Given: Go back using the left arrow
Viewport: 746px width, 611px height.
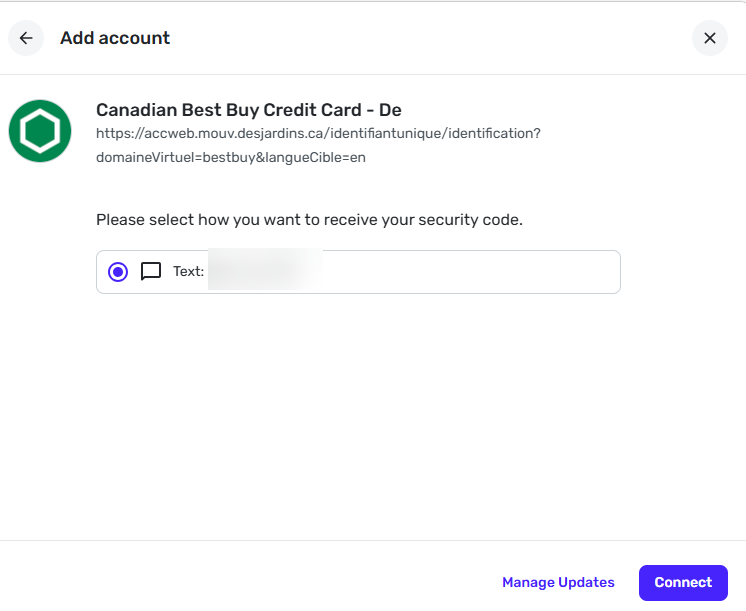Looking at the screenshot, I should click(26, 38).
